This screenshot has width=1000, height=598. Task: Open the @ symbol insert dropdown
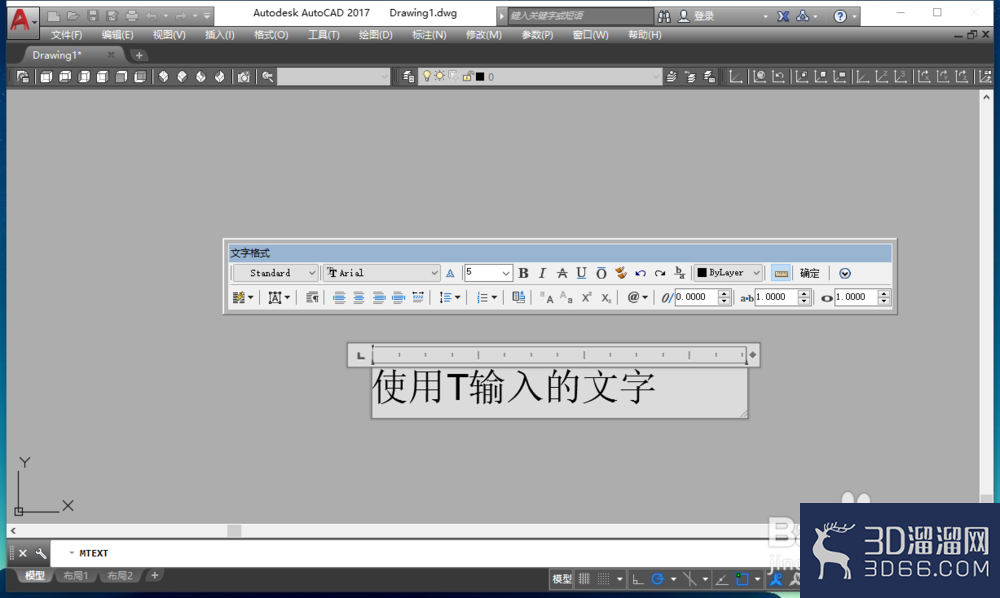pos(637,297)
